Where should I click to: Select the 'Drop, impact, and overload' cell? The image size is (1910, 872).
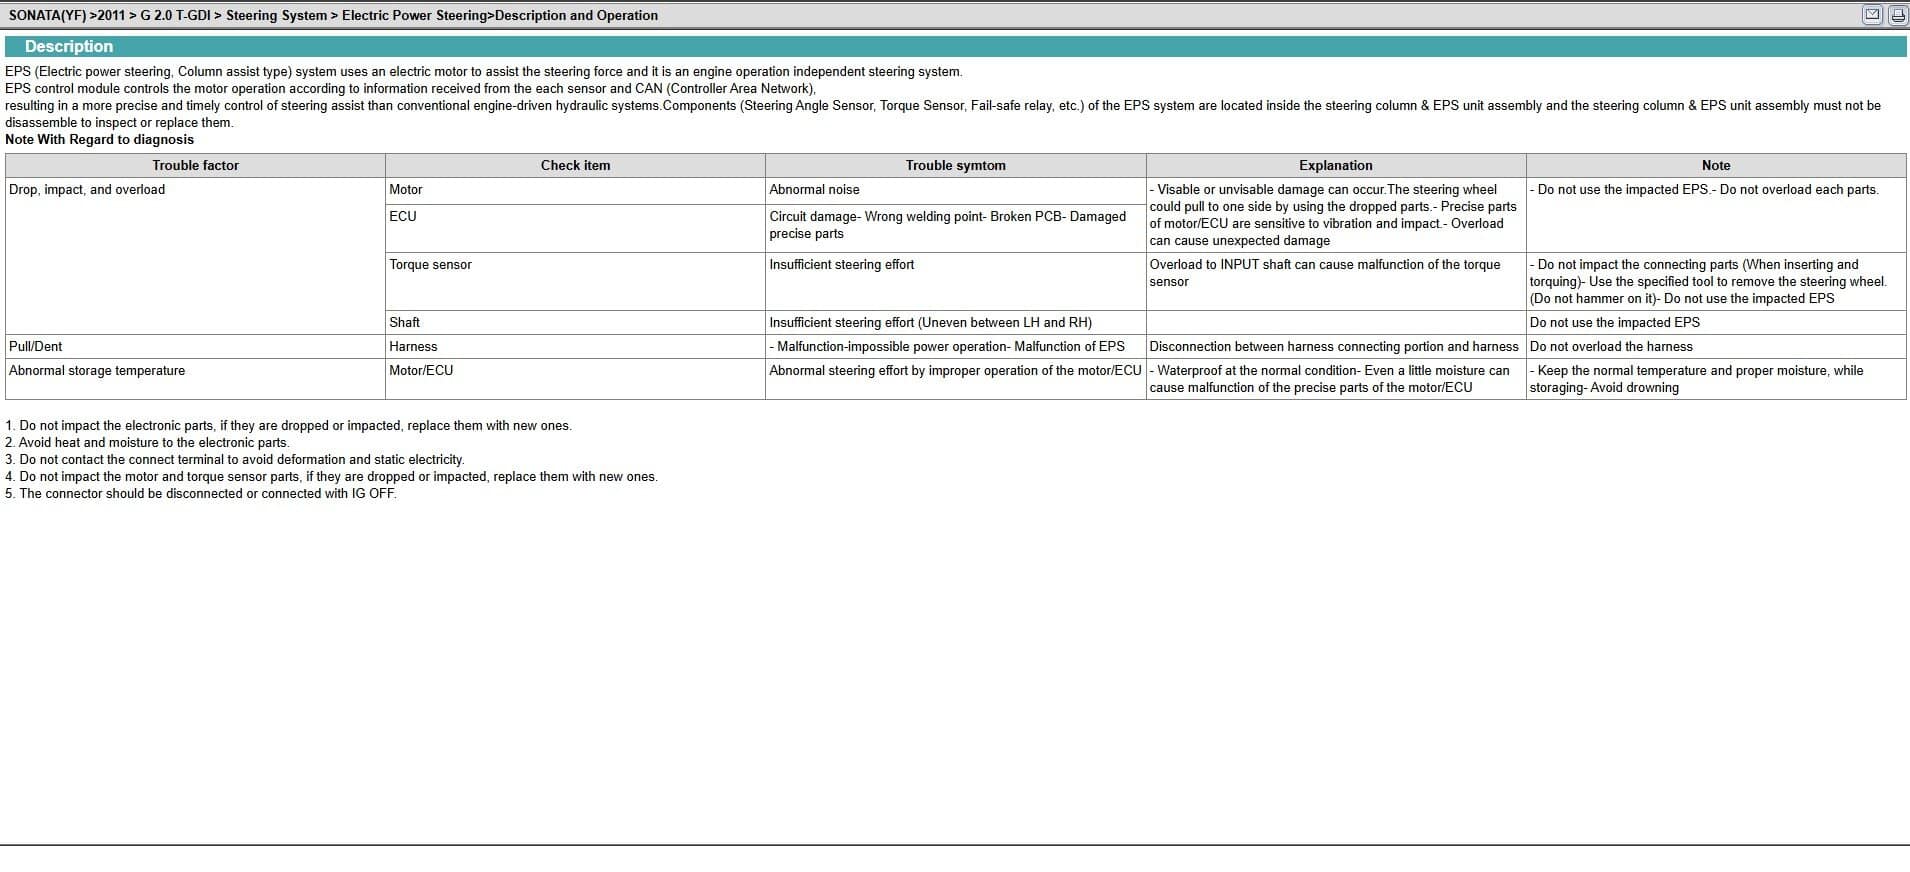pos(87,190)
